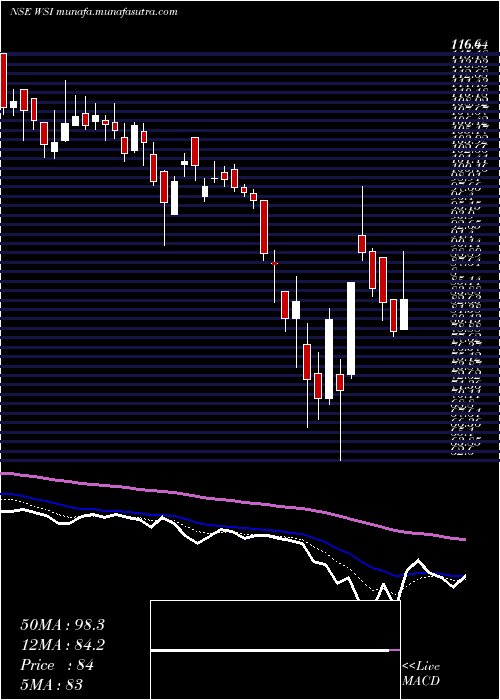Click the NSE WSI munafa.munafasutra.com title text
Viewport: 500px width, 700px height.
94,12
